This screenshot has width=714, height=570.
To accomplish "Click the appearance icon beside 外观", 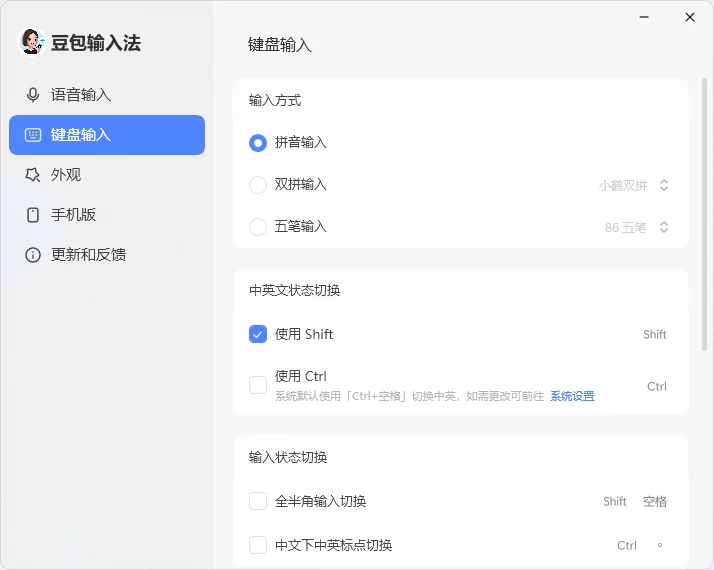I will (33, 175).
